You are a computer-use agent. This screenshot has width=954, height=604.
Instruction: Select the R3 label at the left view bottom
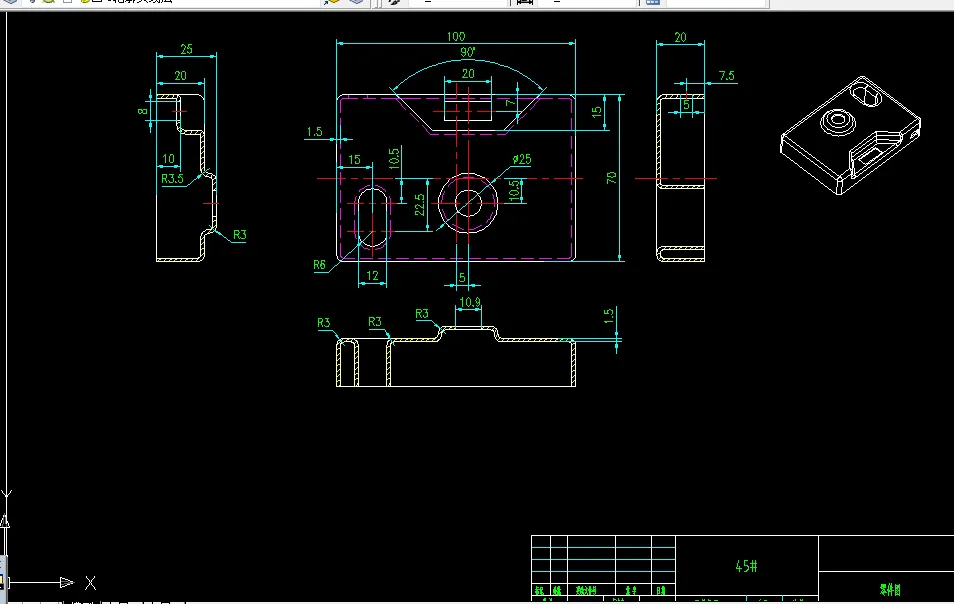point(240,235)
